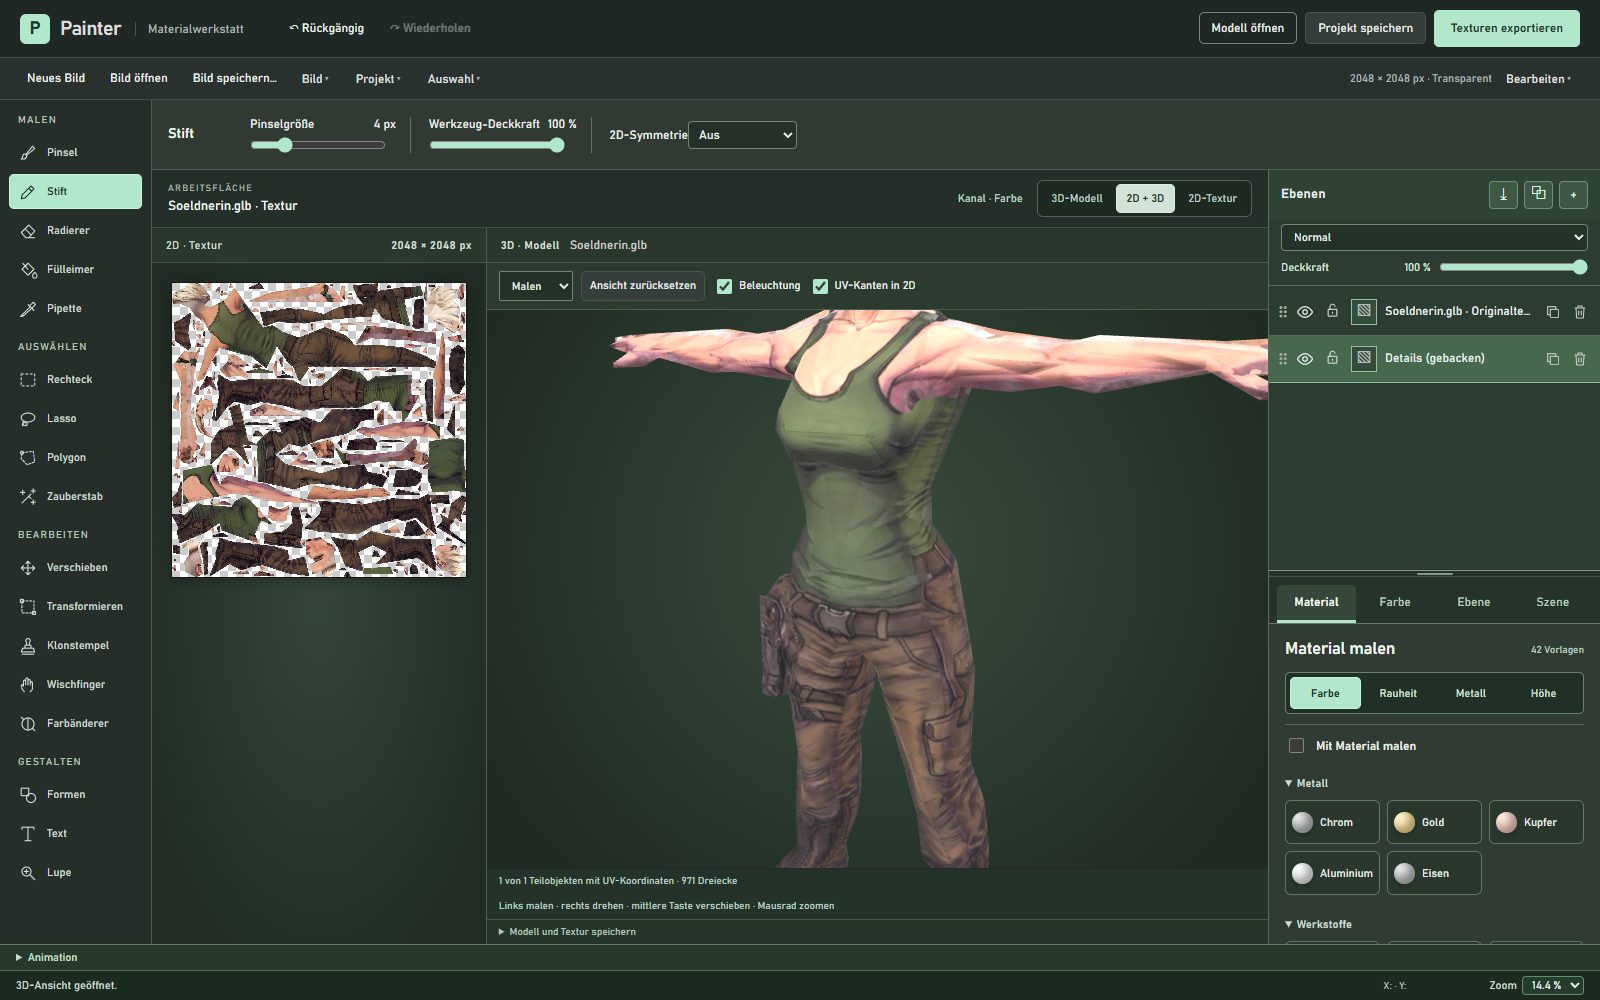Expand the Animation panel
The width and height of the screenshot is (1600, 1000).
46,957
